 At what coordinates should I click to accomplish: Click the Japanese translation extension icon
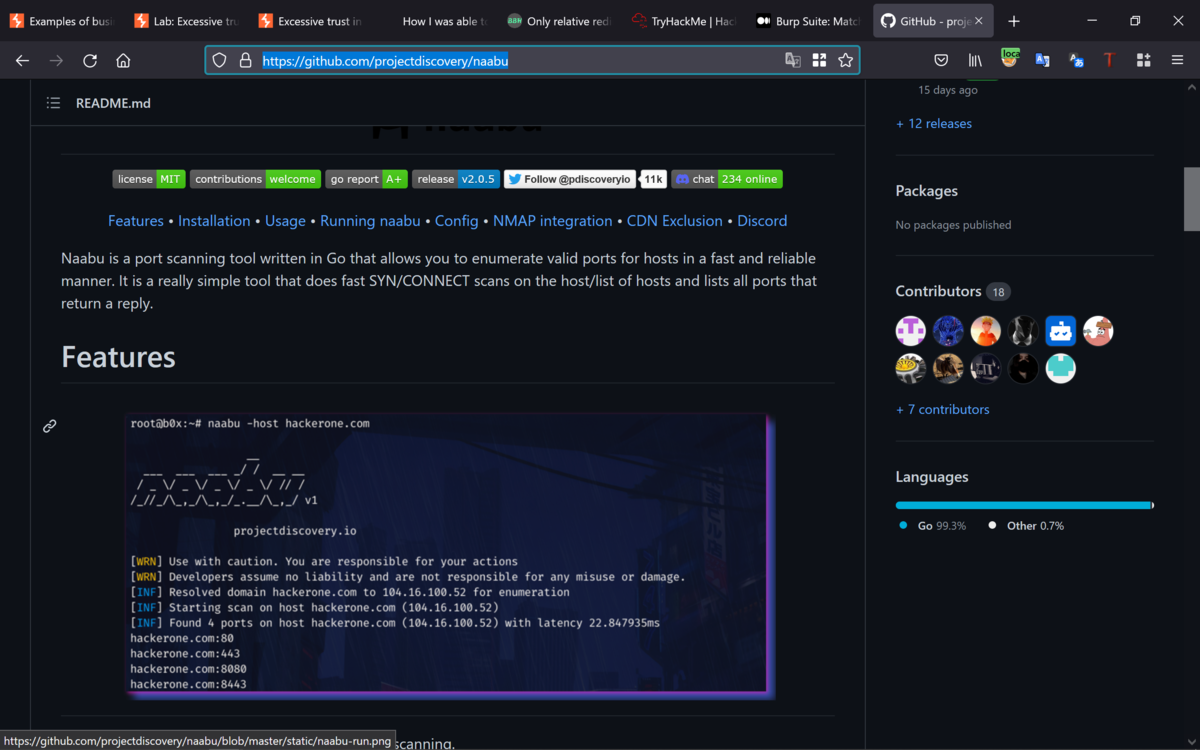pyautogui.click(x=1076, y=60)
